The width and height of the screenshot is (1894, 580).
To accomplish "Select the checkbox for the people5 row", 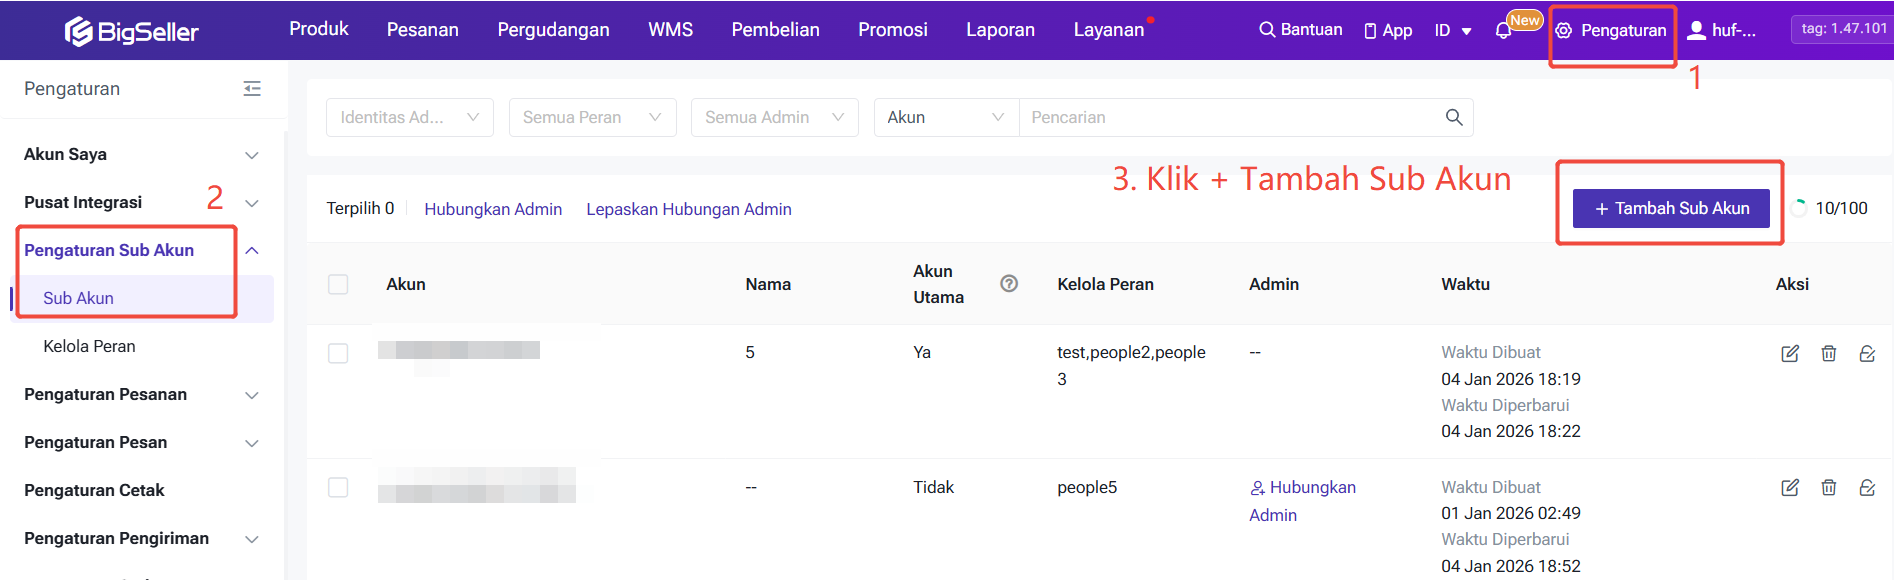I will point(338,488).
